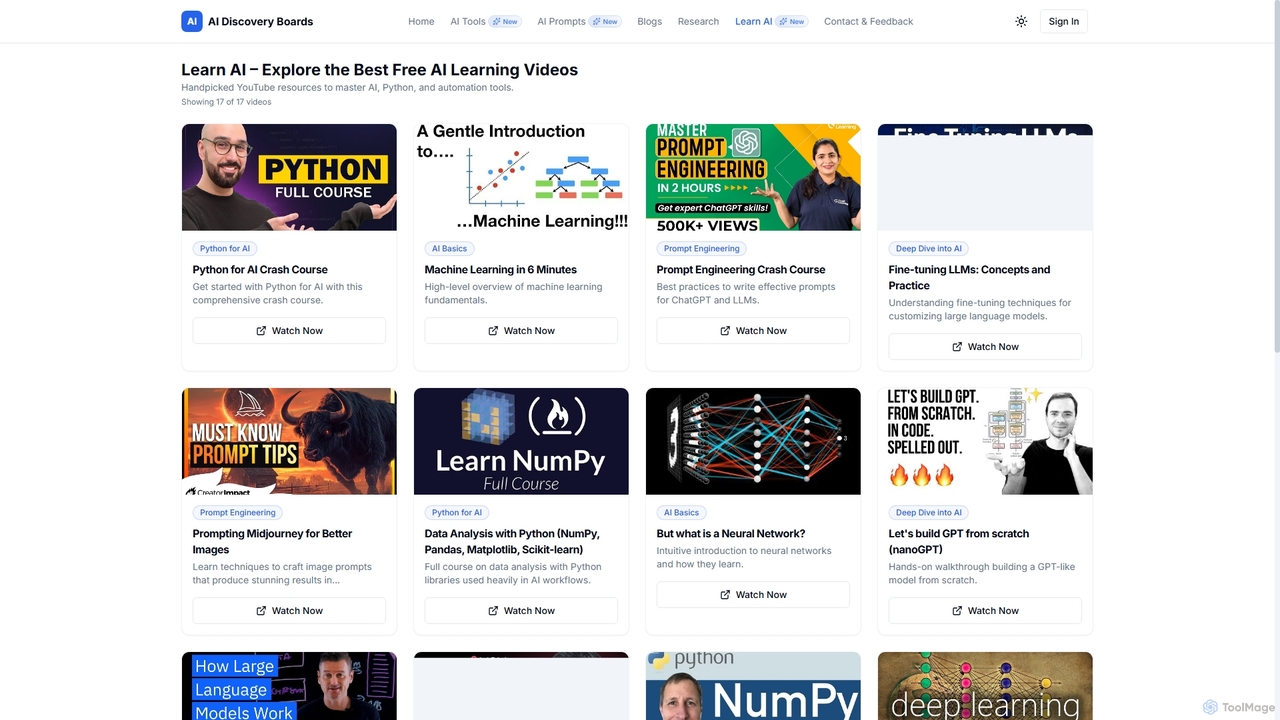This screenshot has height=720, width=1280.
Task: Go to the Blogs page
Action: coord(649,21)
